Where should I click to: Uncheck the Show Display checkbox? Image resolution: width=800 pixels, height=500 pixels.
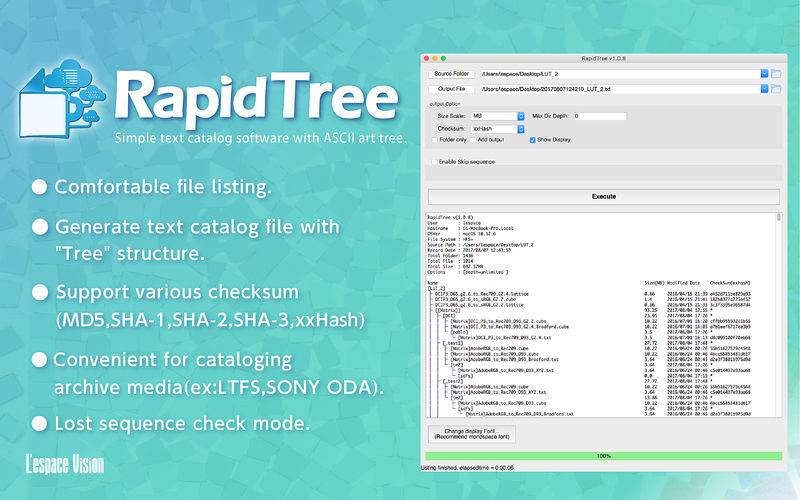(x=532, y=140)
